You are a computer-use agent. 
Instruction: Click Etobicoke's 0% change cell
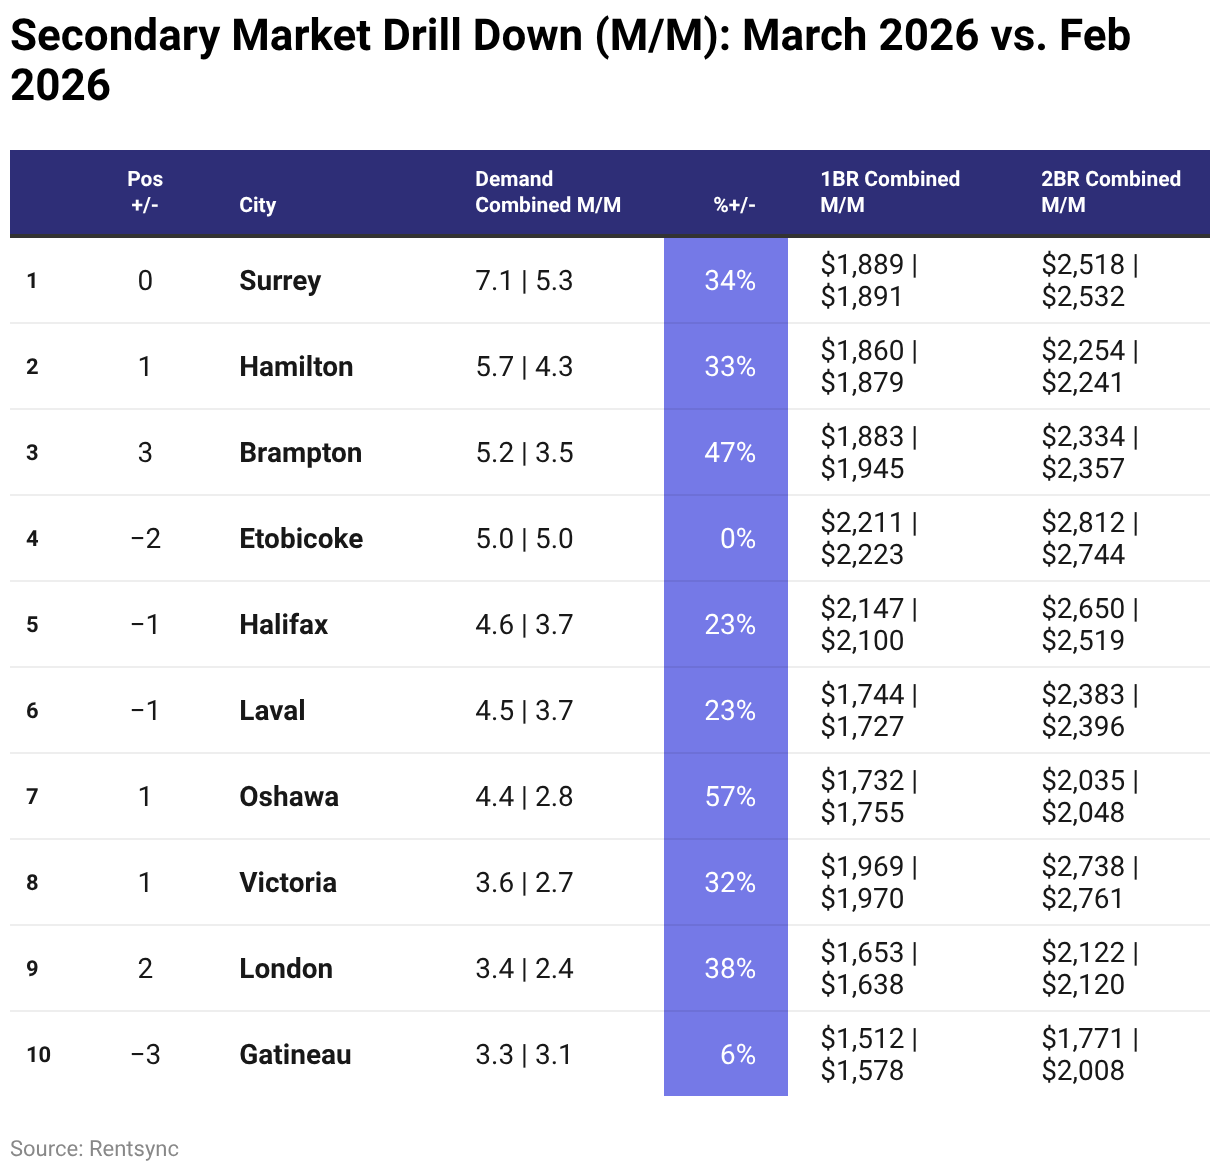(x=737, y=539)
